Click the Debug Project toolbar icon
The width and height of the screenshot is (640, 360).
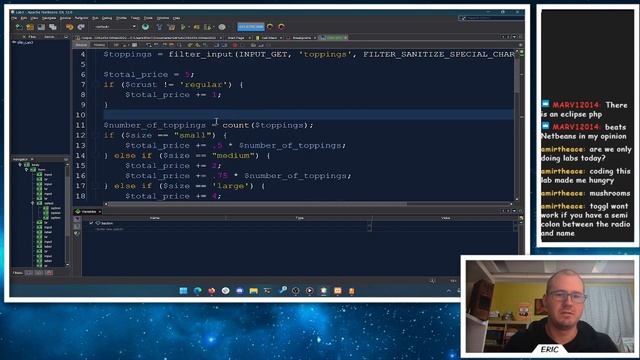point(196,27)
